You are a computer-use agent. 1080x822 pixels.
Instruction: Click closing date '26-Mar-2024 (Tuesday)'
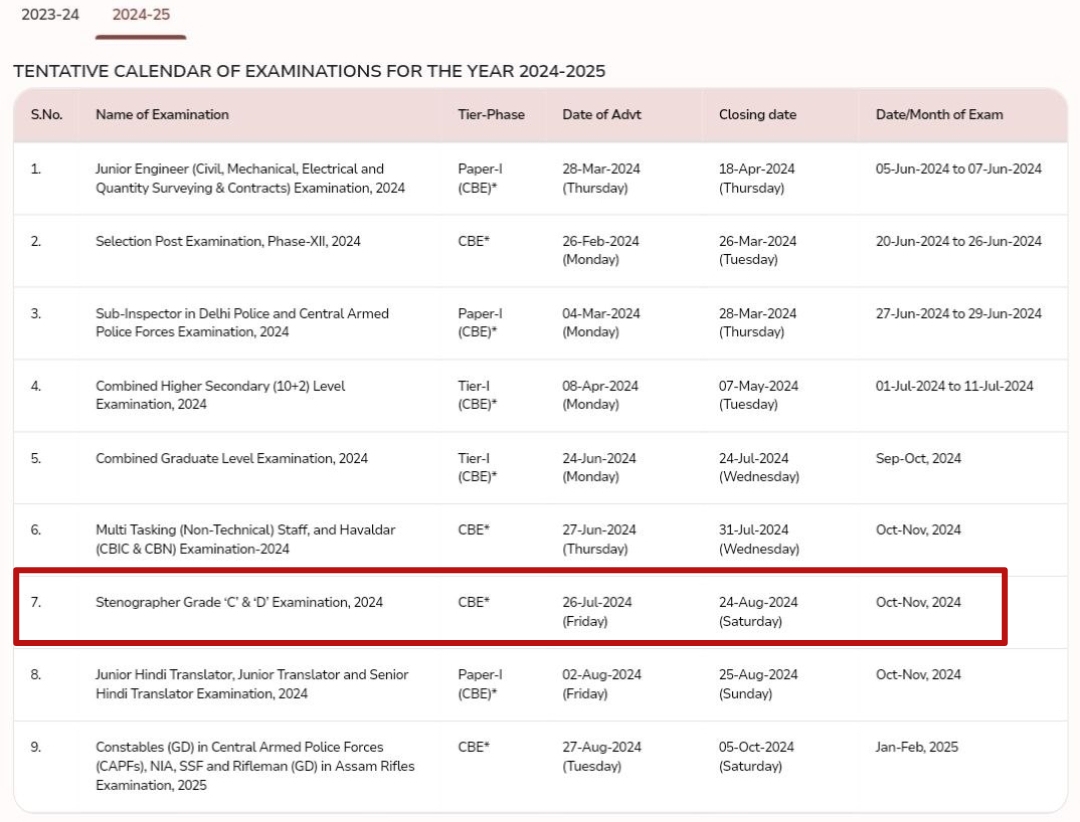[x=757, y=250]
